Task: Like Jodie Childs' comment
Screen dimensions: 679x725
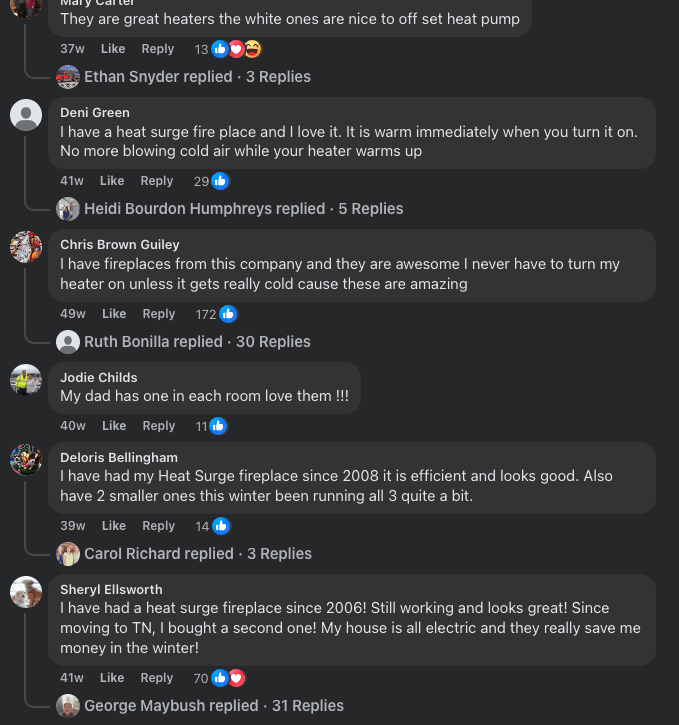Action: click(x=113, y=426)
